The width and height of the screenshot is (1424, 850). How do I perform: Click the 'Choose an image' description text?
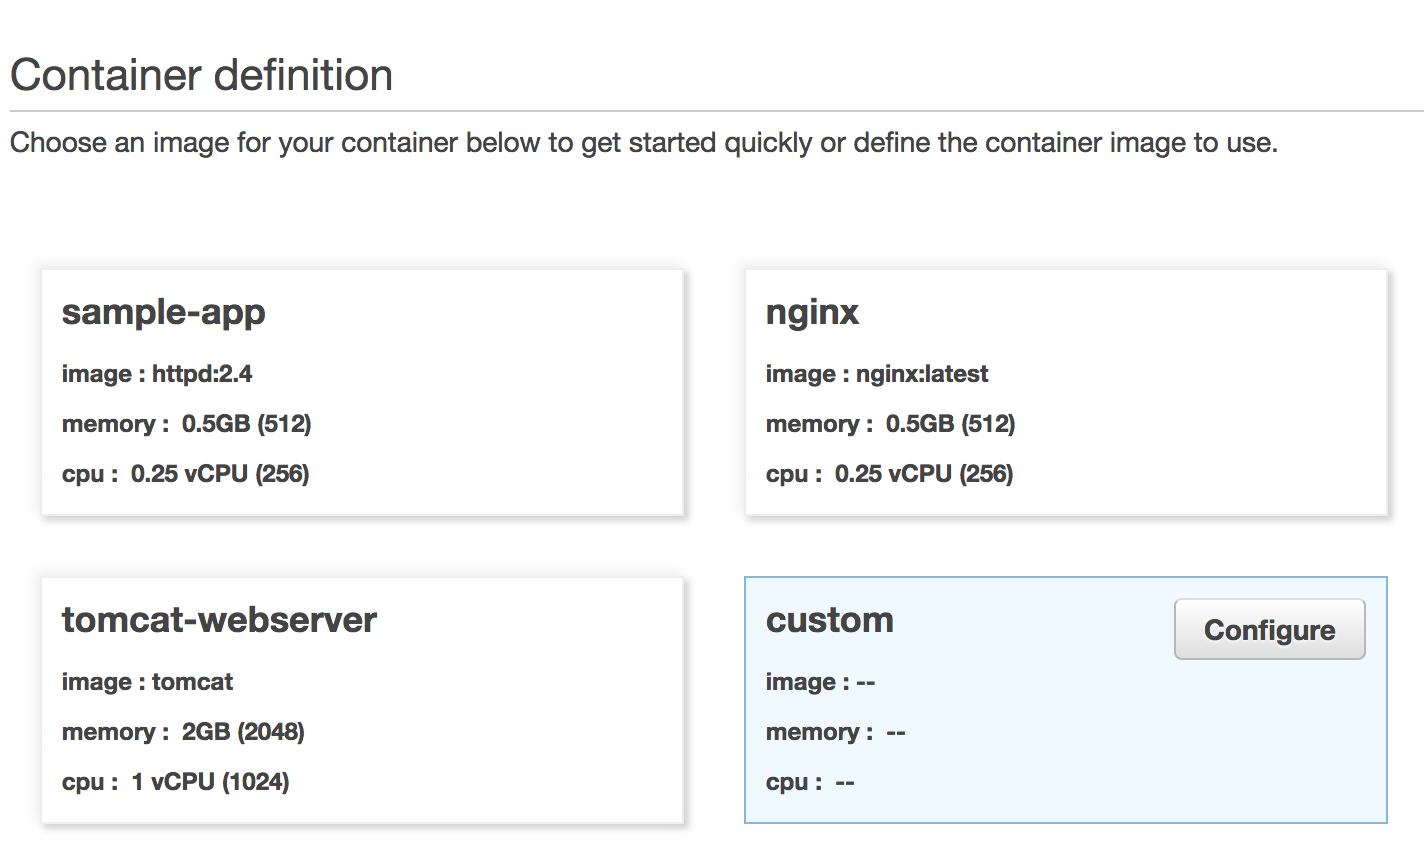point(643,143)
